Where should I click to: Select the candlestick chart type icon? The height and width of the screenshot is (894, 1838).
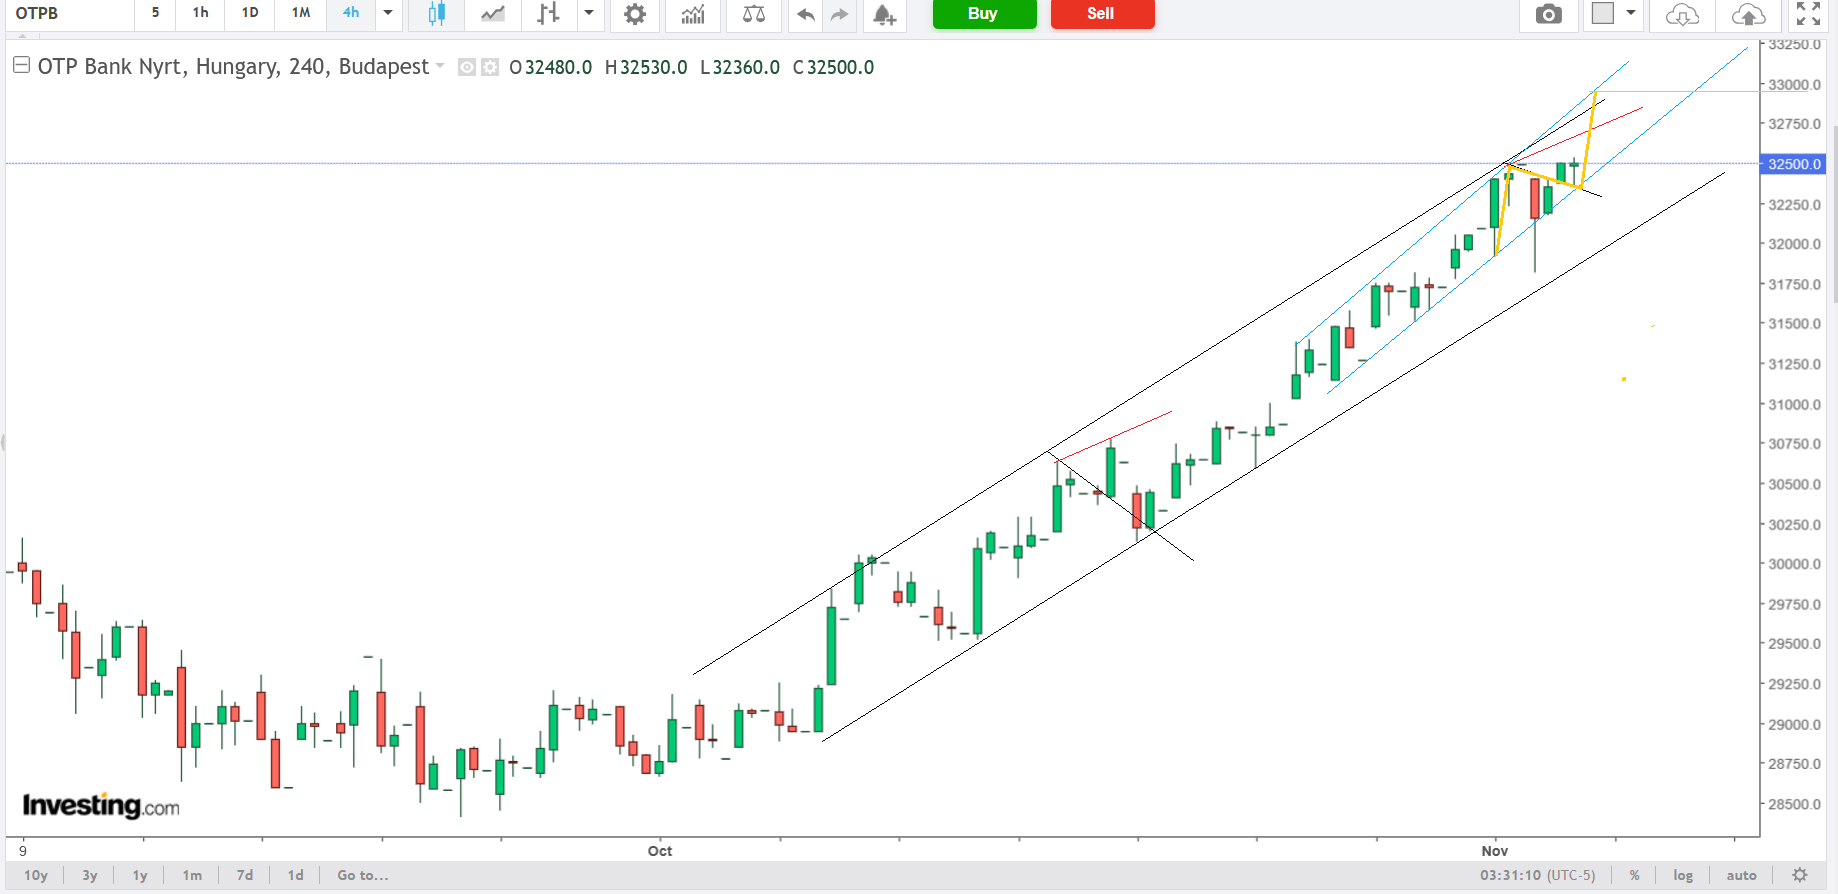pyautogui.click(x=436, y=14)
